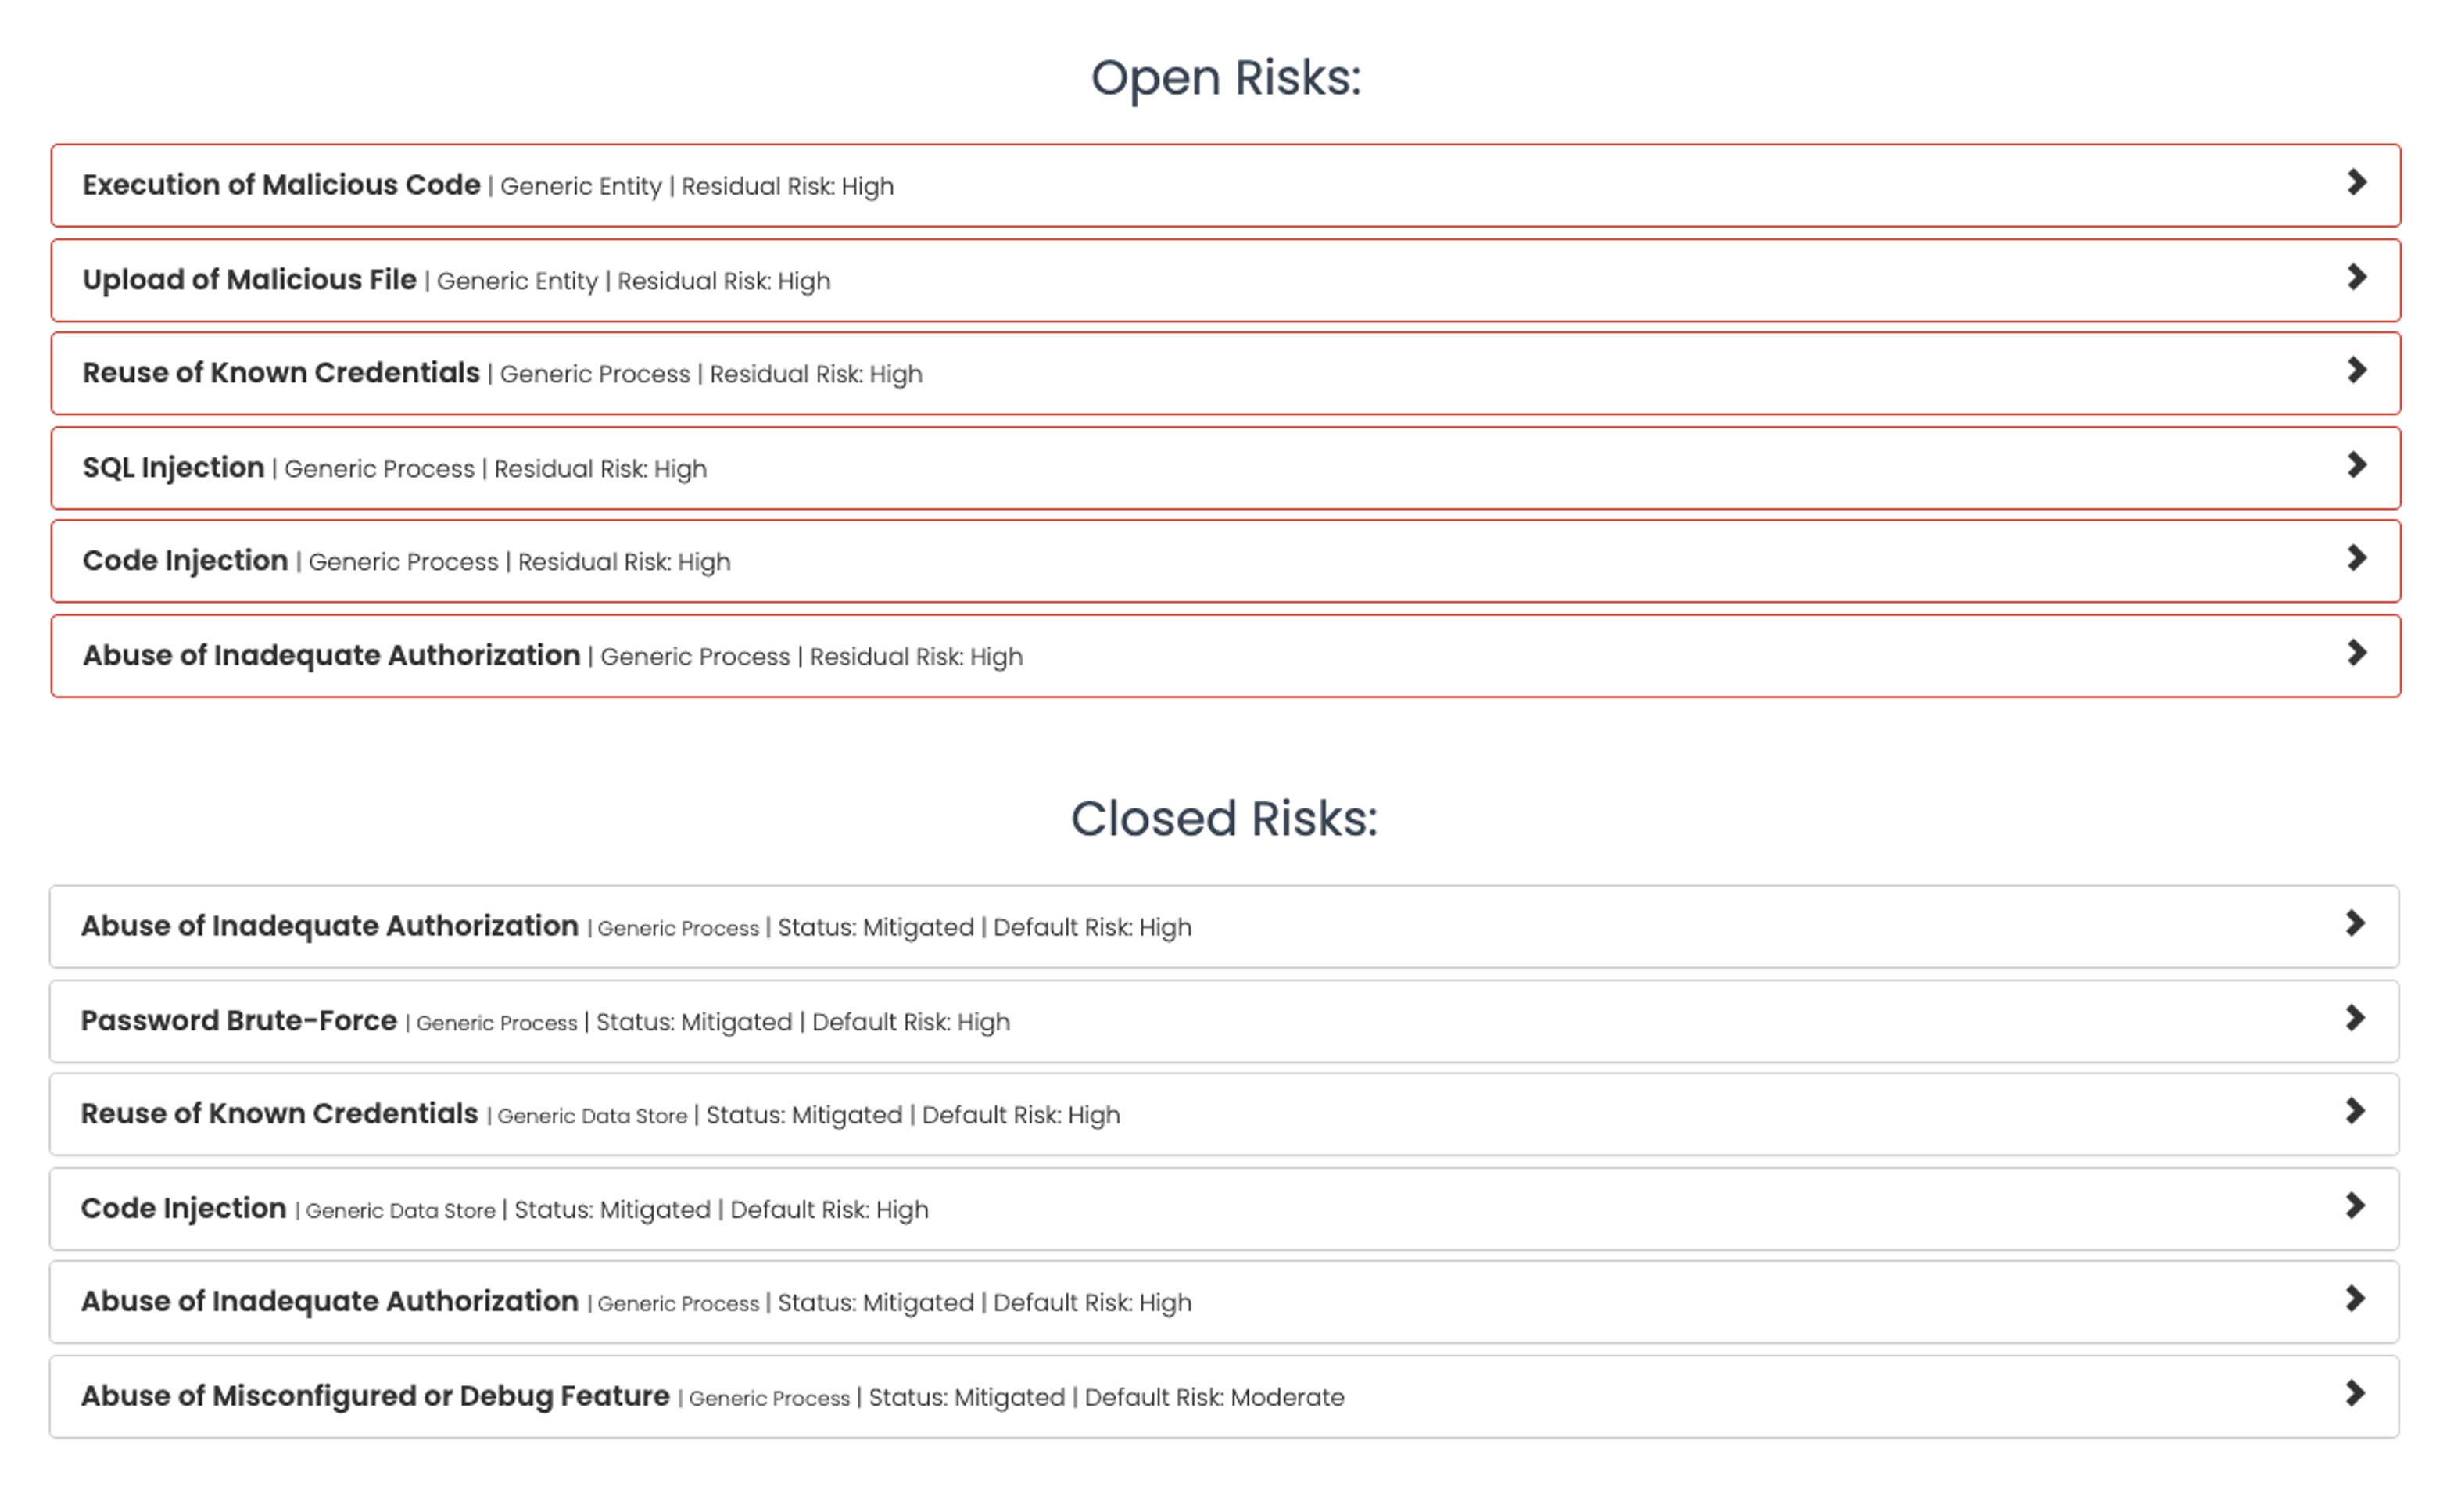Click chevron on Upload of Malicious File row

coord(2356,278)
